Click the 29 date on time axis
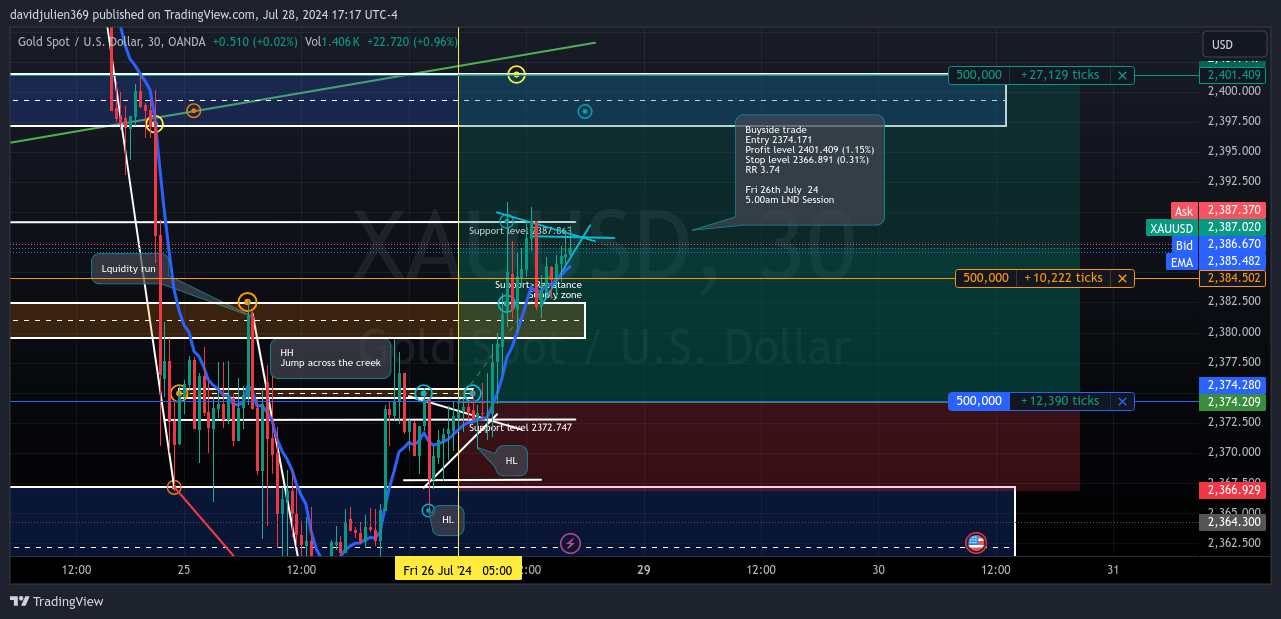This screenshot has height=619, width=1281. click(x=644, y=570)
